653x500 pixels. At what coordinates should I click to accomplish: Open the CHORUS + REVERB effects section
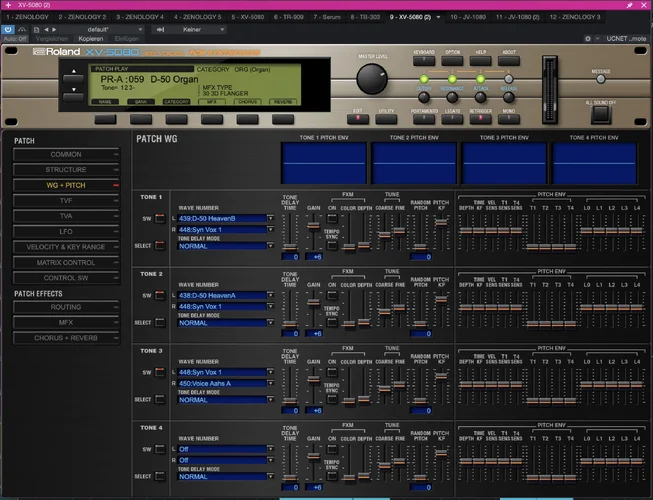point(66,338)
